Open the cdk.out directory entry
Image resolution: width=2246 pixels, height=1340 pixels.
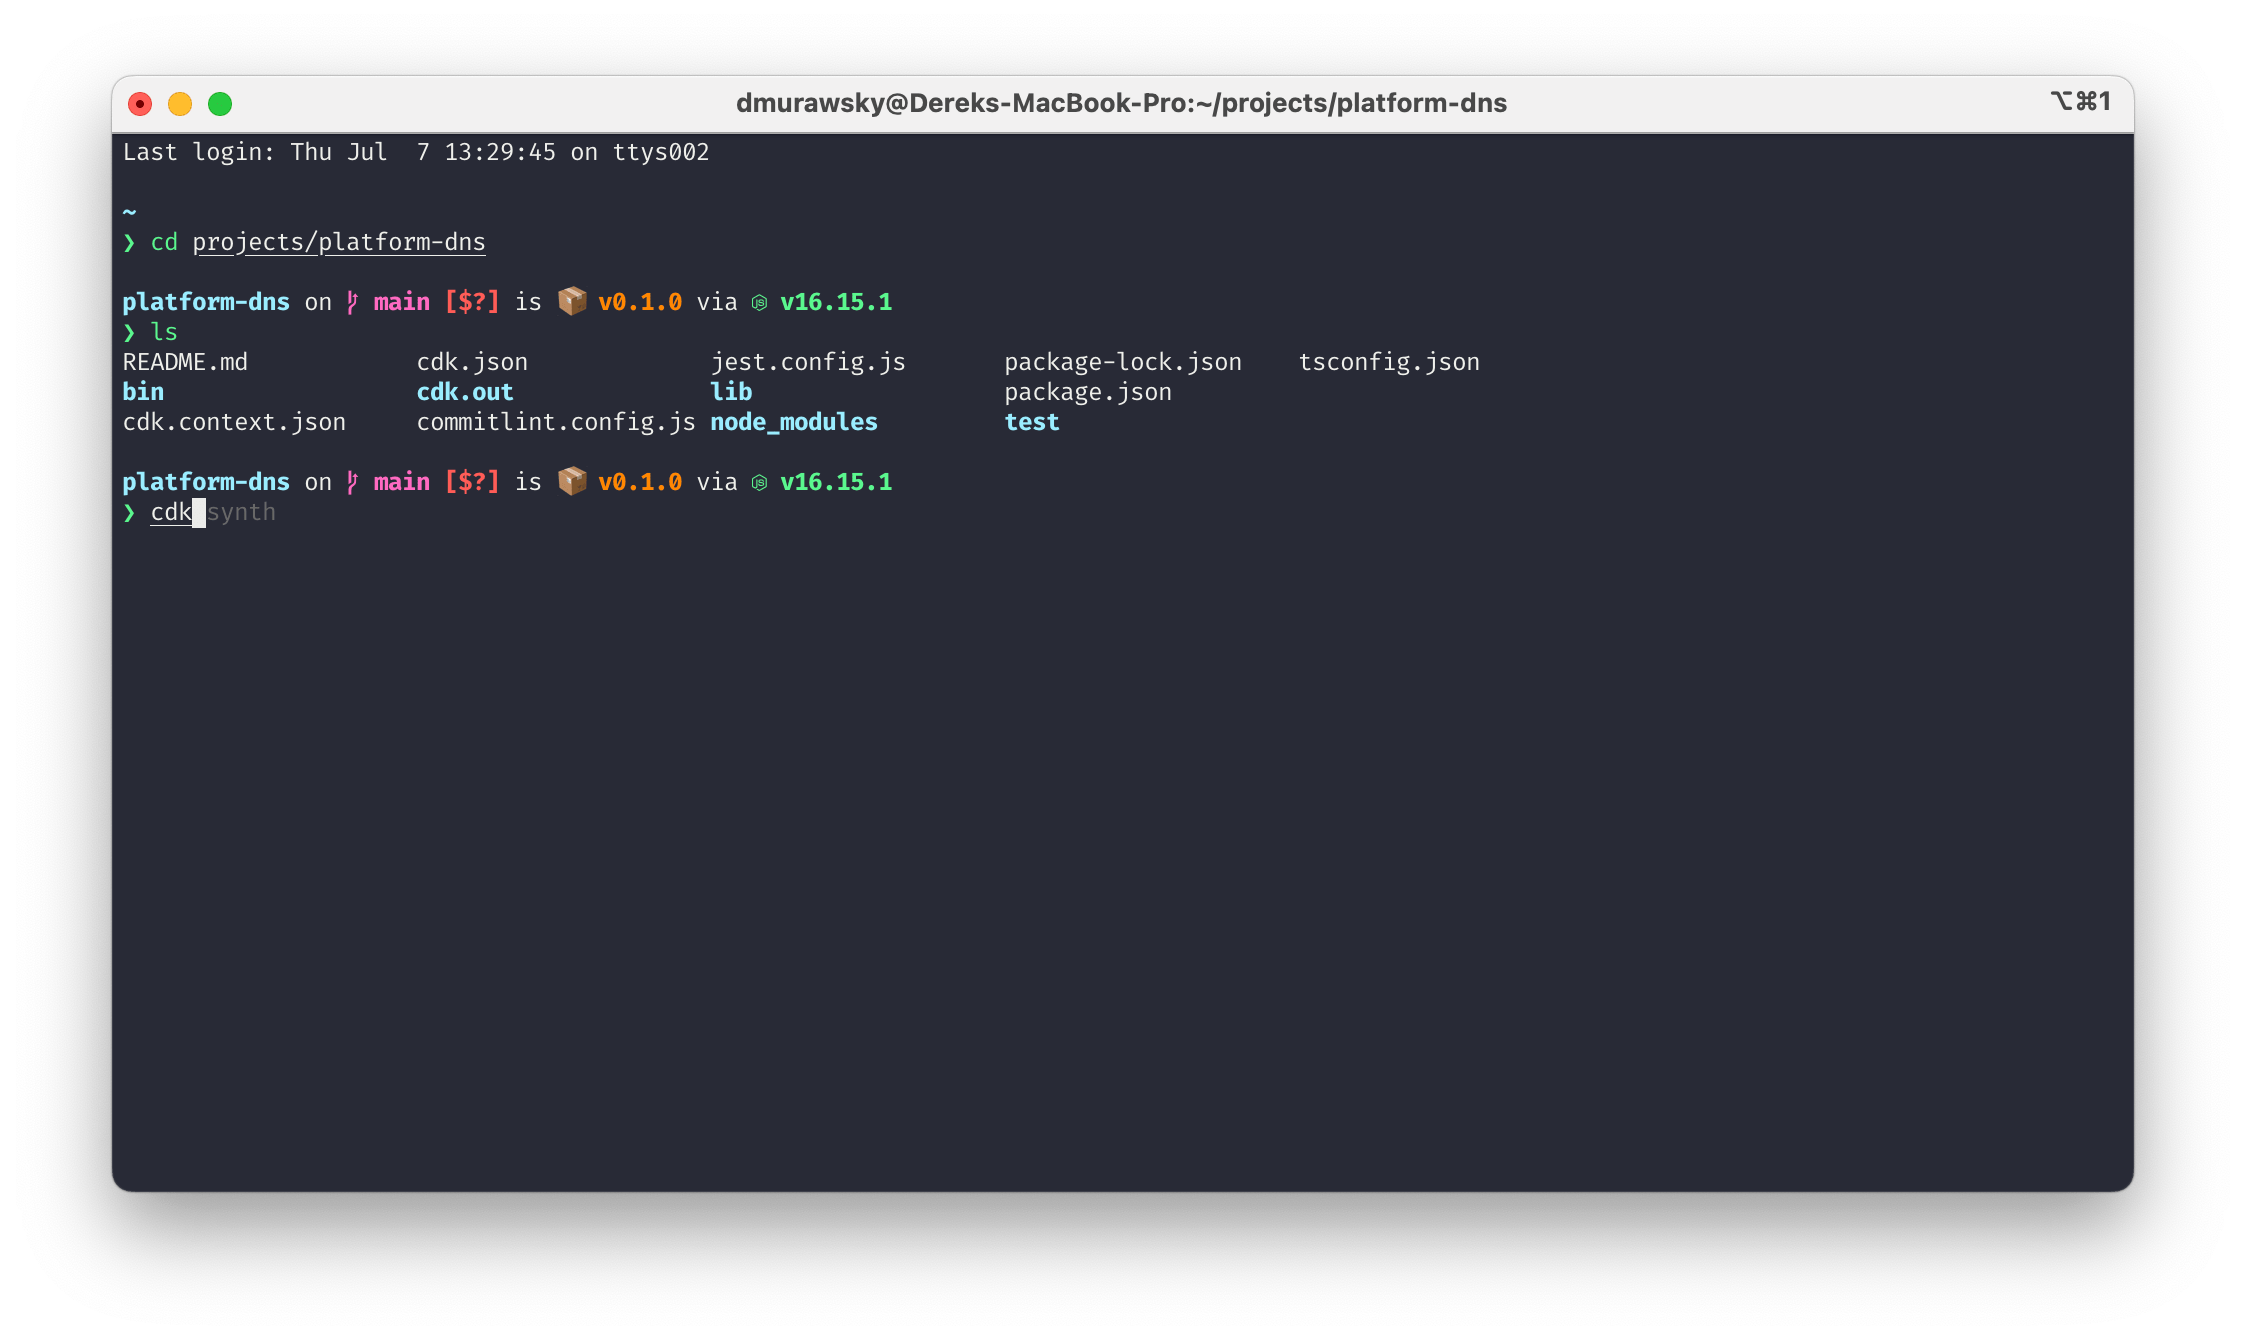tap(465, 391)
